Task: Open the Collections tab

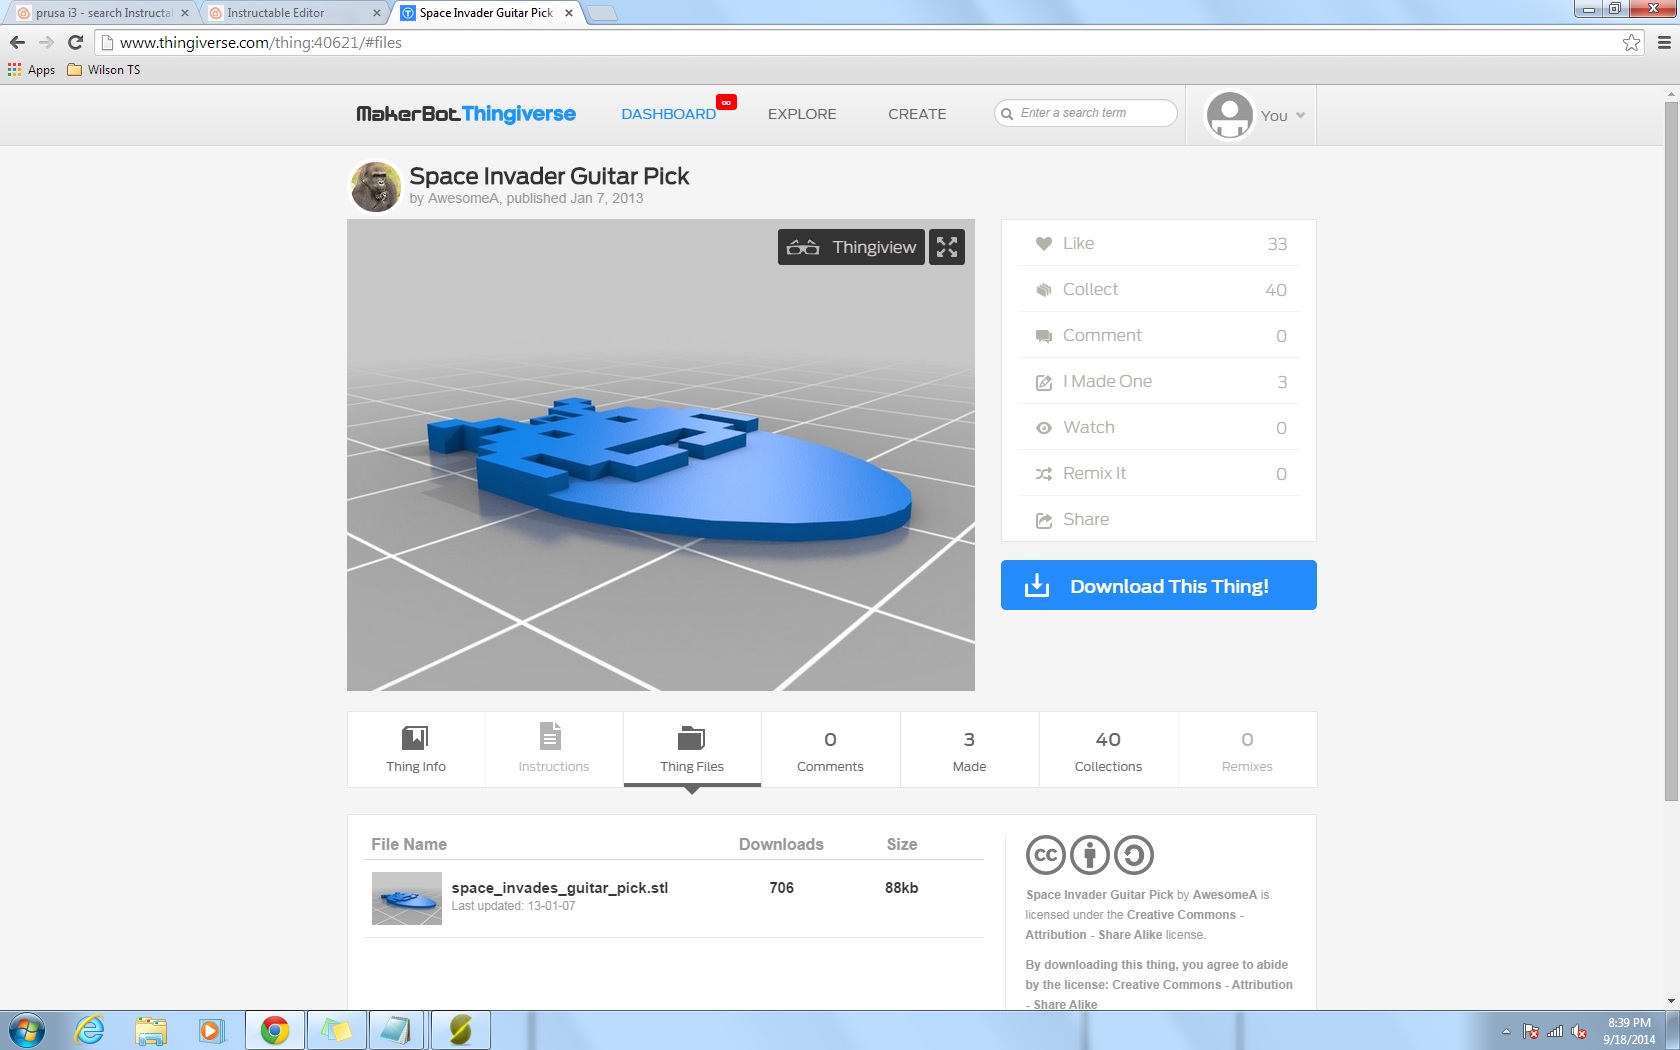Action: (1108, 749)
